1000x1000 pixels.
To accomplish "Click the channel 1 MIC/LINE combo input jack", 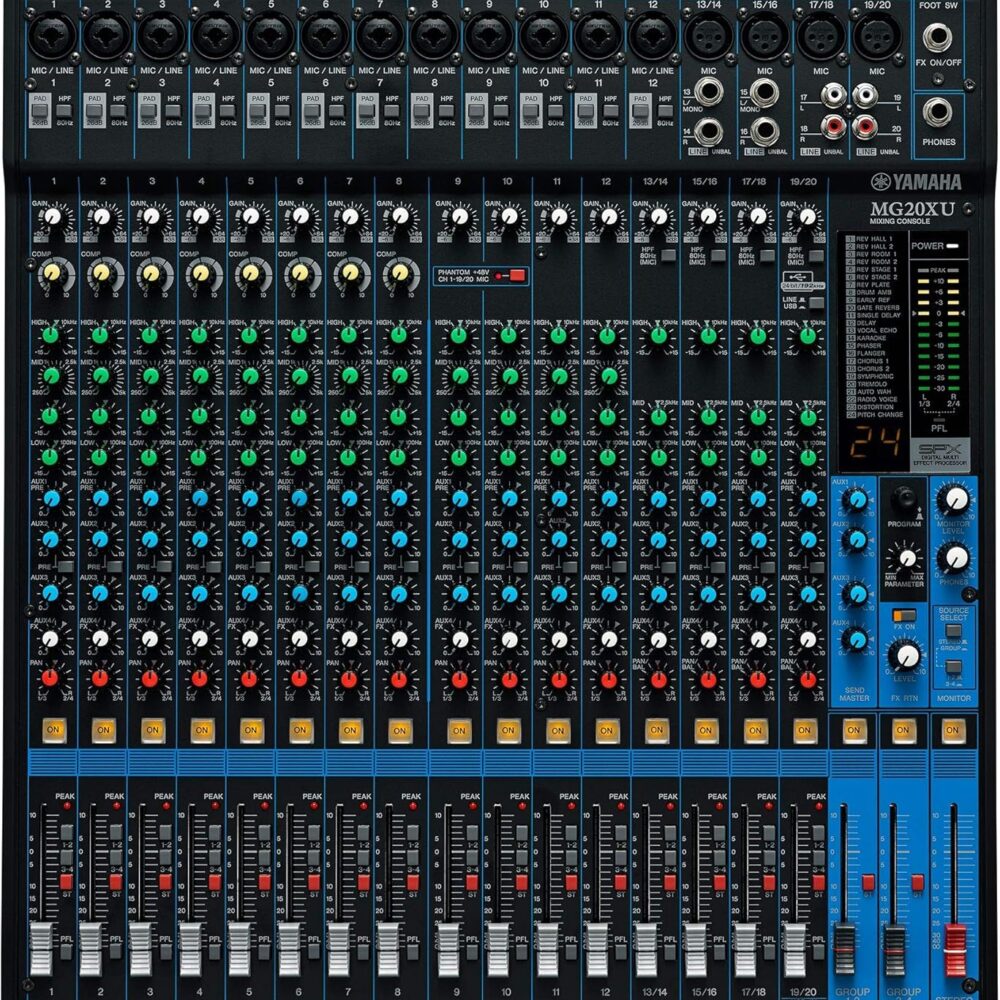I will 52,34.
